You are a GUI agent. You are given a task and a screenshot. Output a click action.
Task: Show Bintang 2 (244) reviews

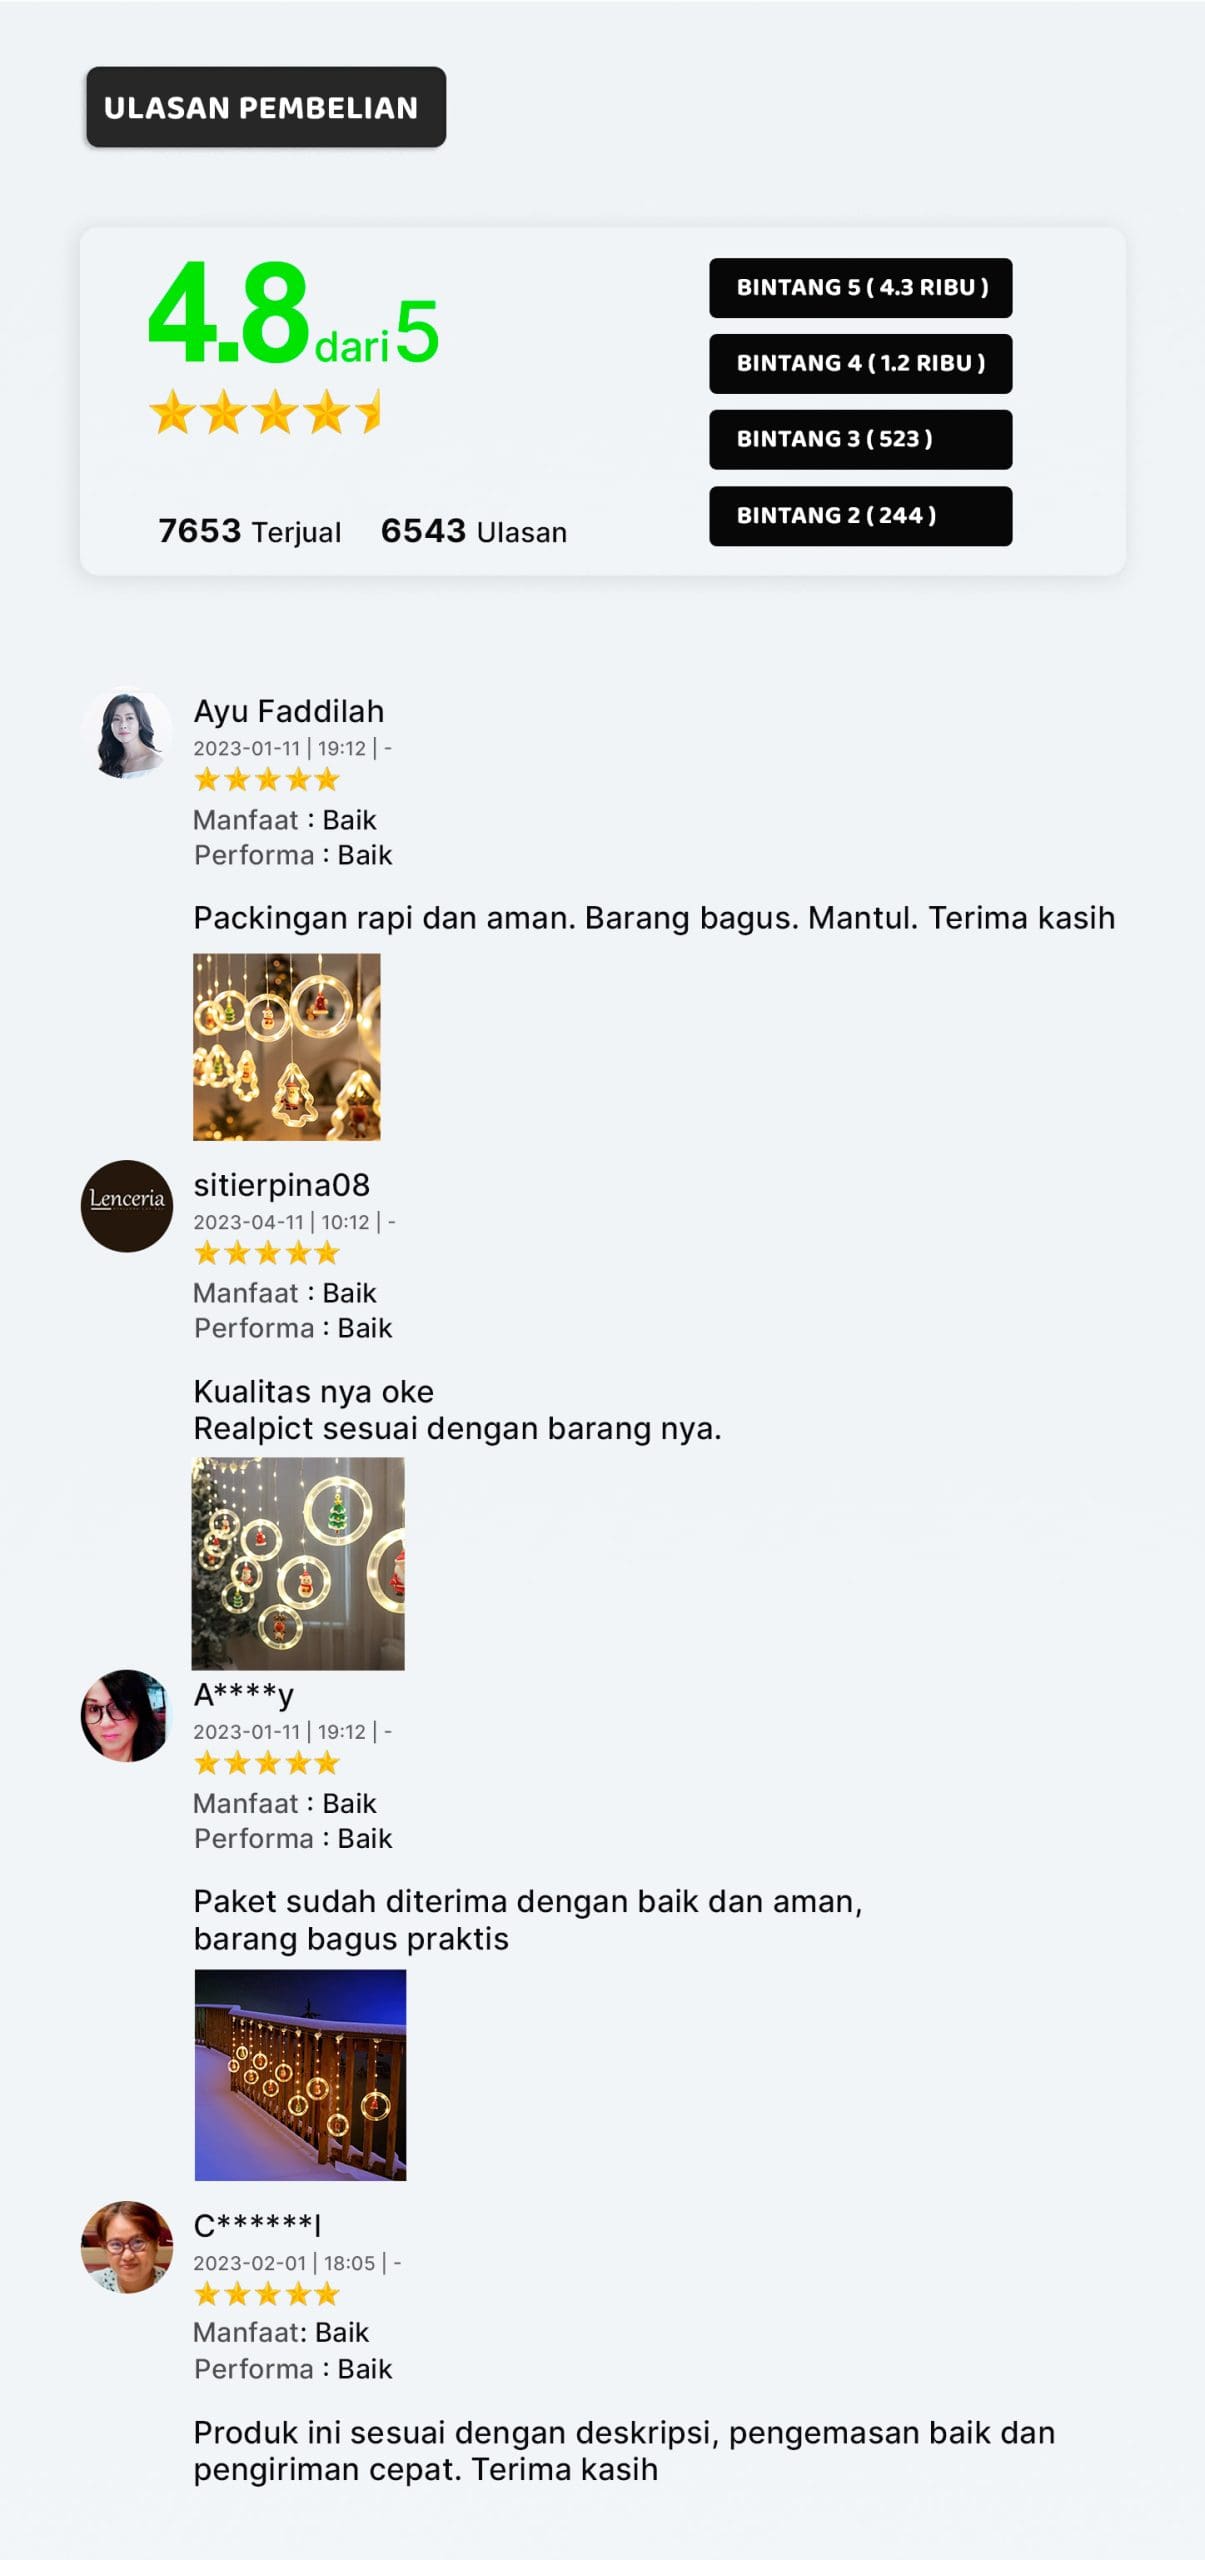tap(861, 516)
